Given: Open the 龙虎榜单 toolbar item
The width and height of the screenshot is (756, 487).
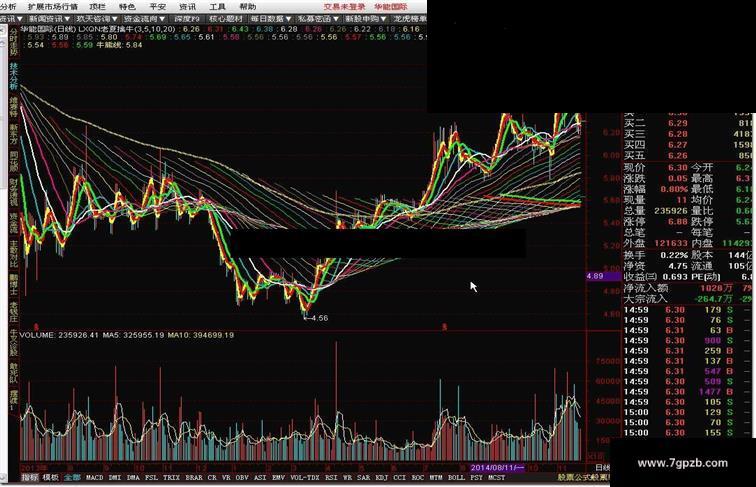Looking at the screenshot, I should [409, 19].
